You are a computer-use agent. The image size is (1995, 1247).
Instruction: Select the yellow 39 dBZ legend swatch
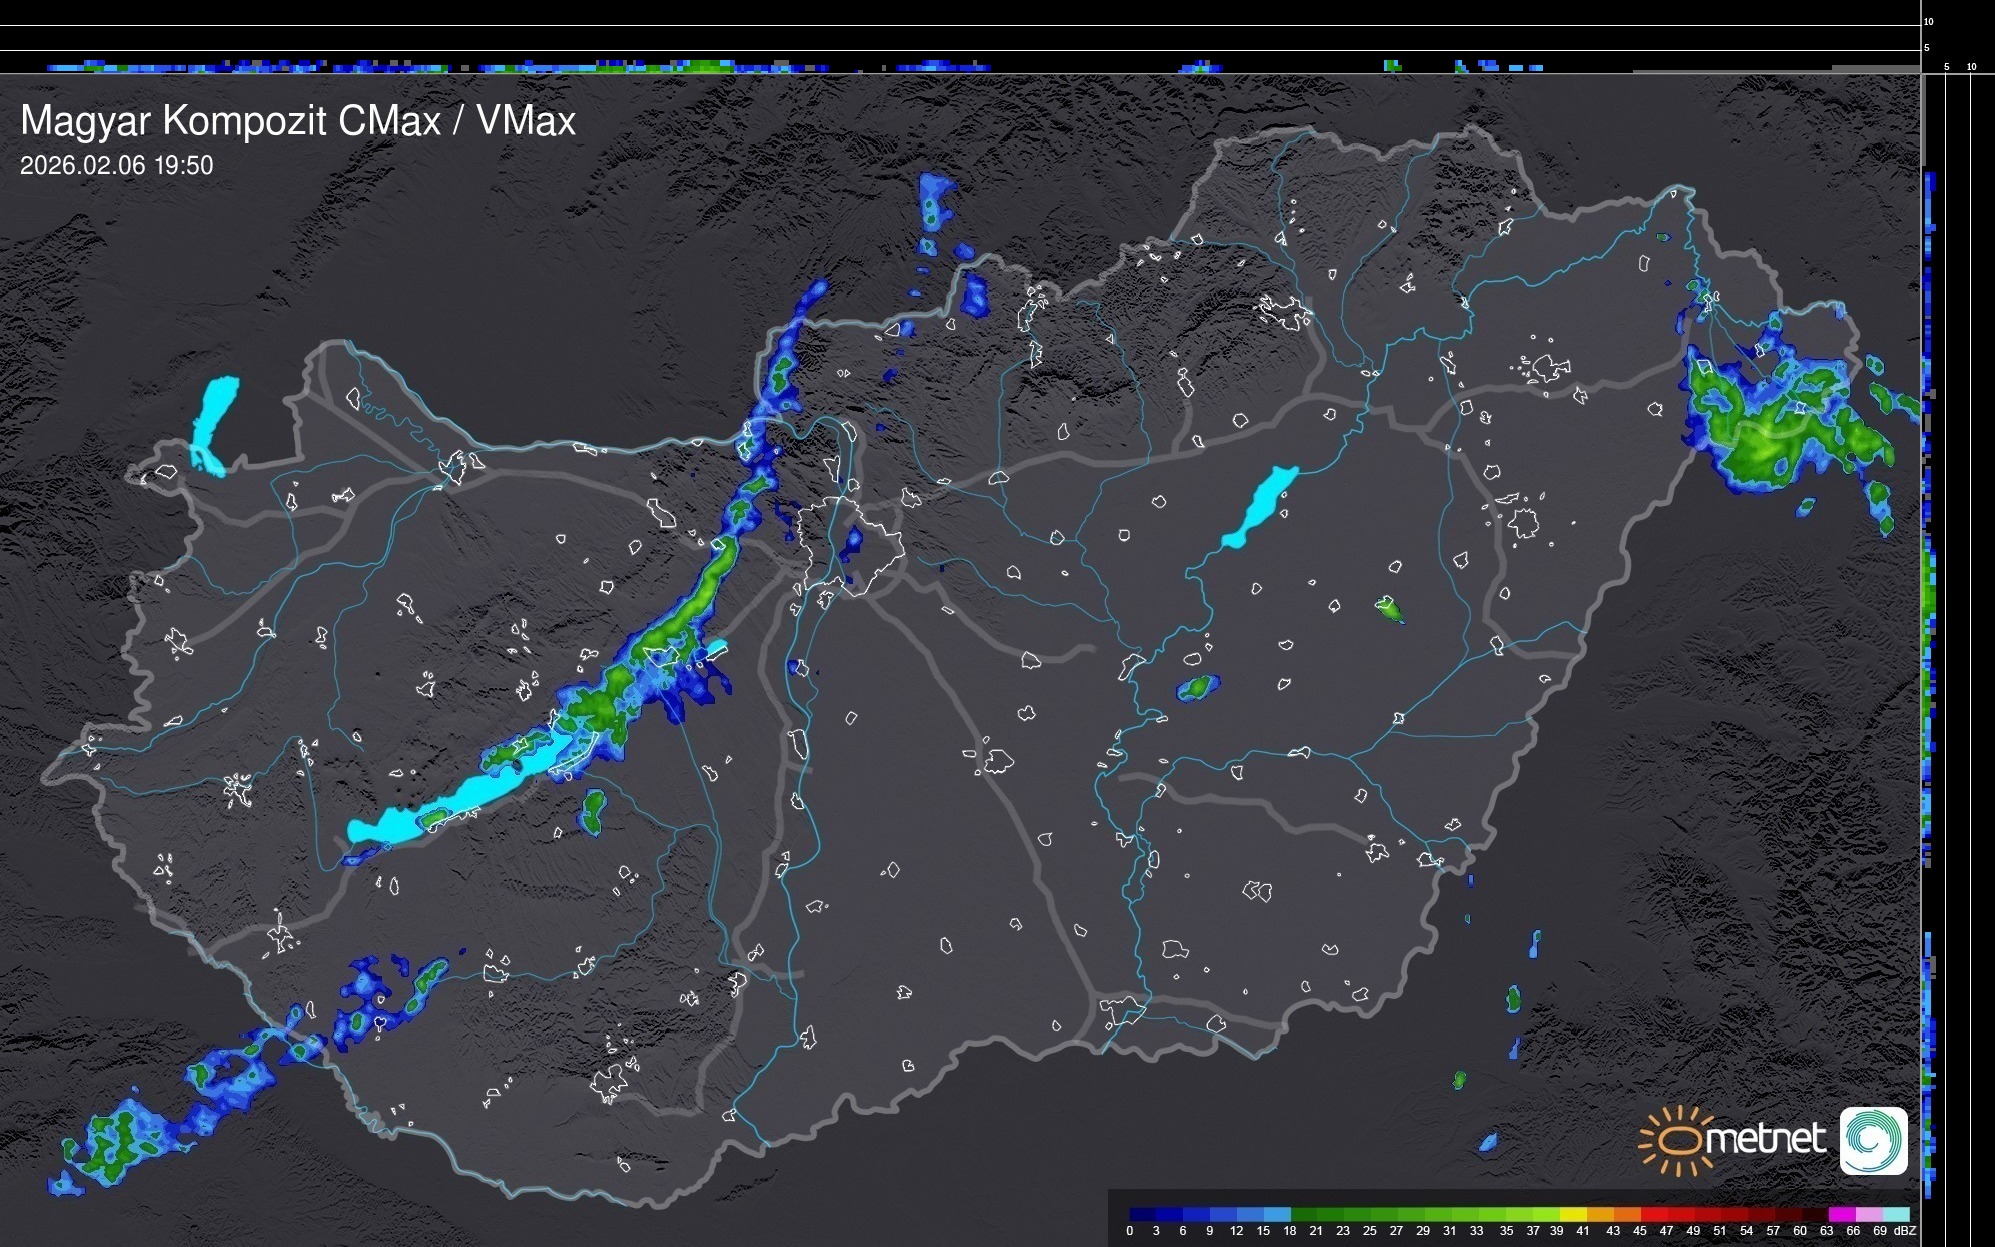[x=1573, y=1214]
